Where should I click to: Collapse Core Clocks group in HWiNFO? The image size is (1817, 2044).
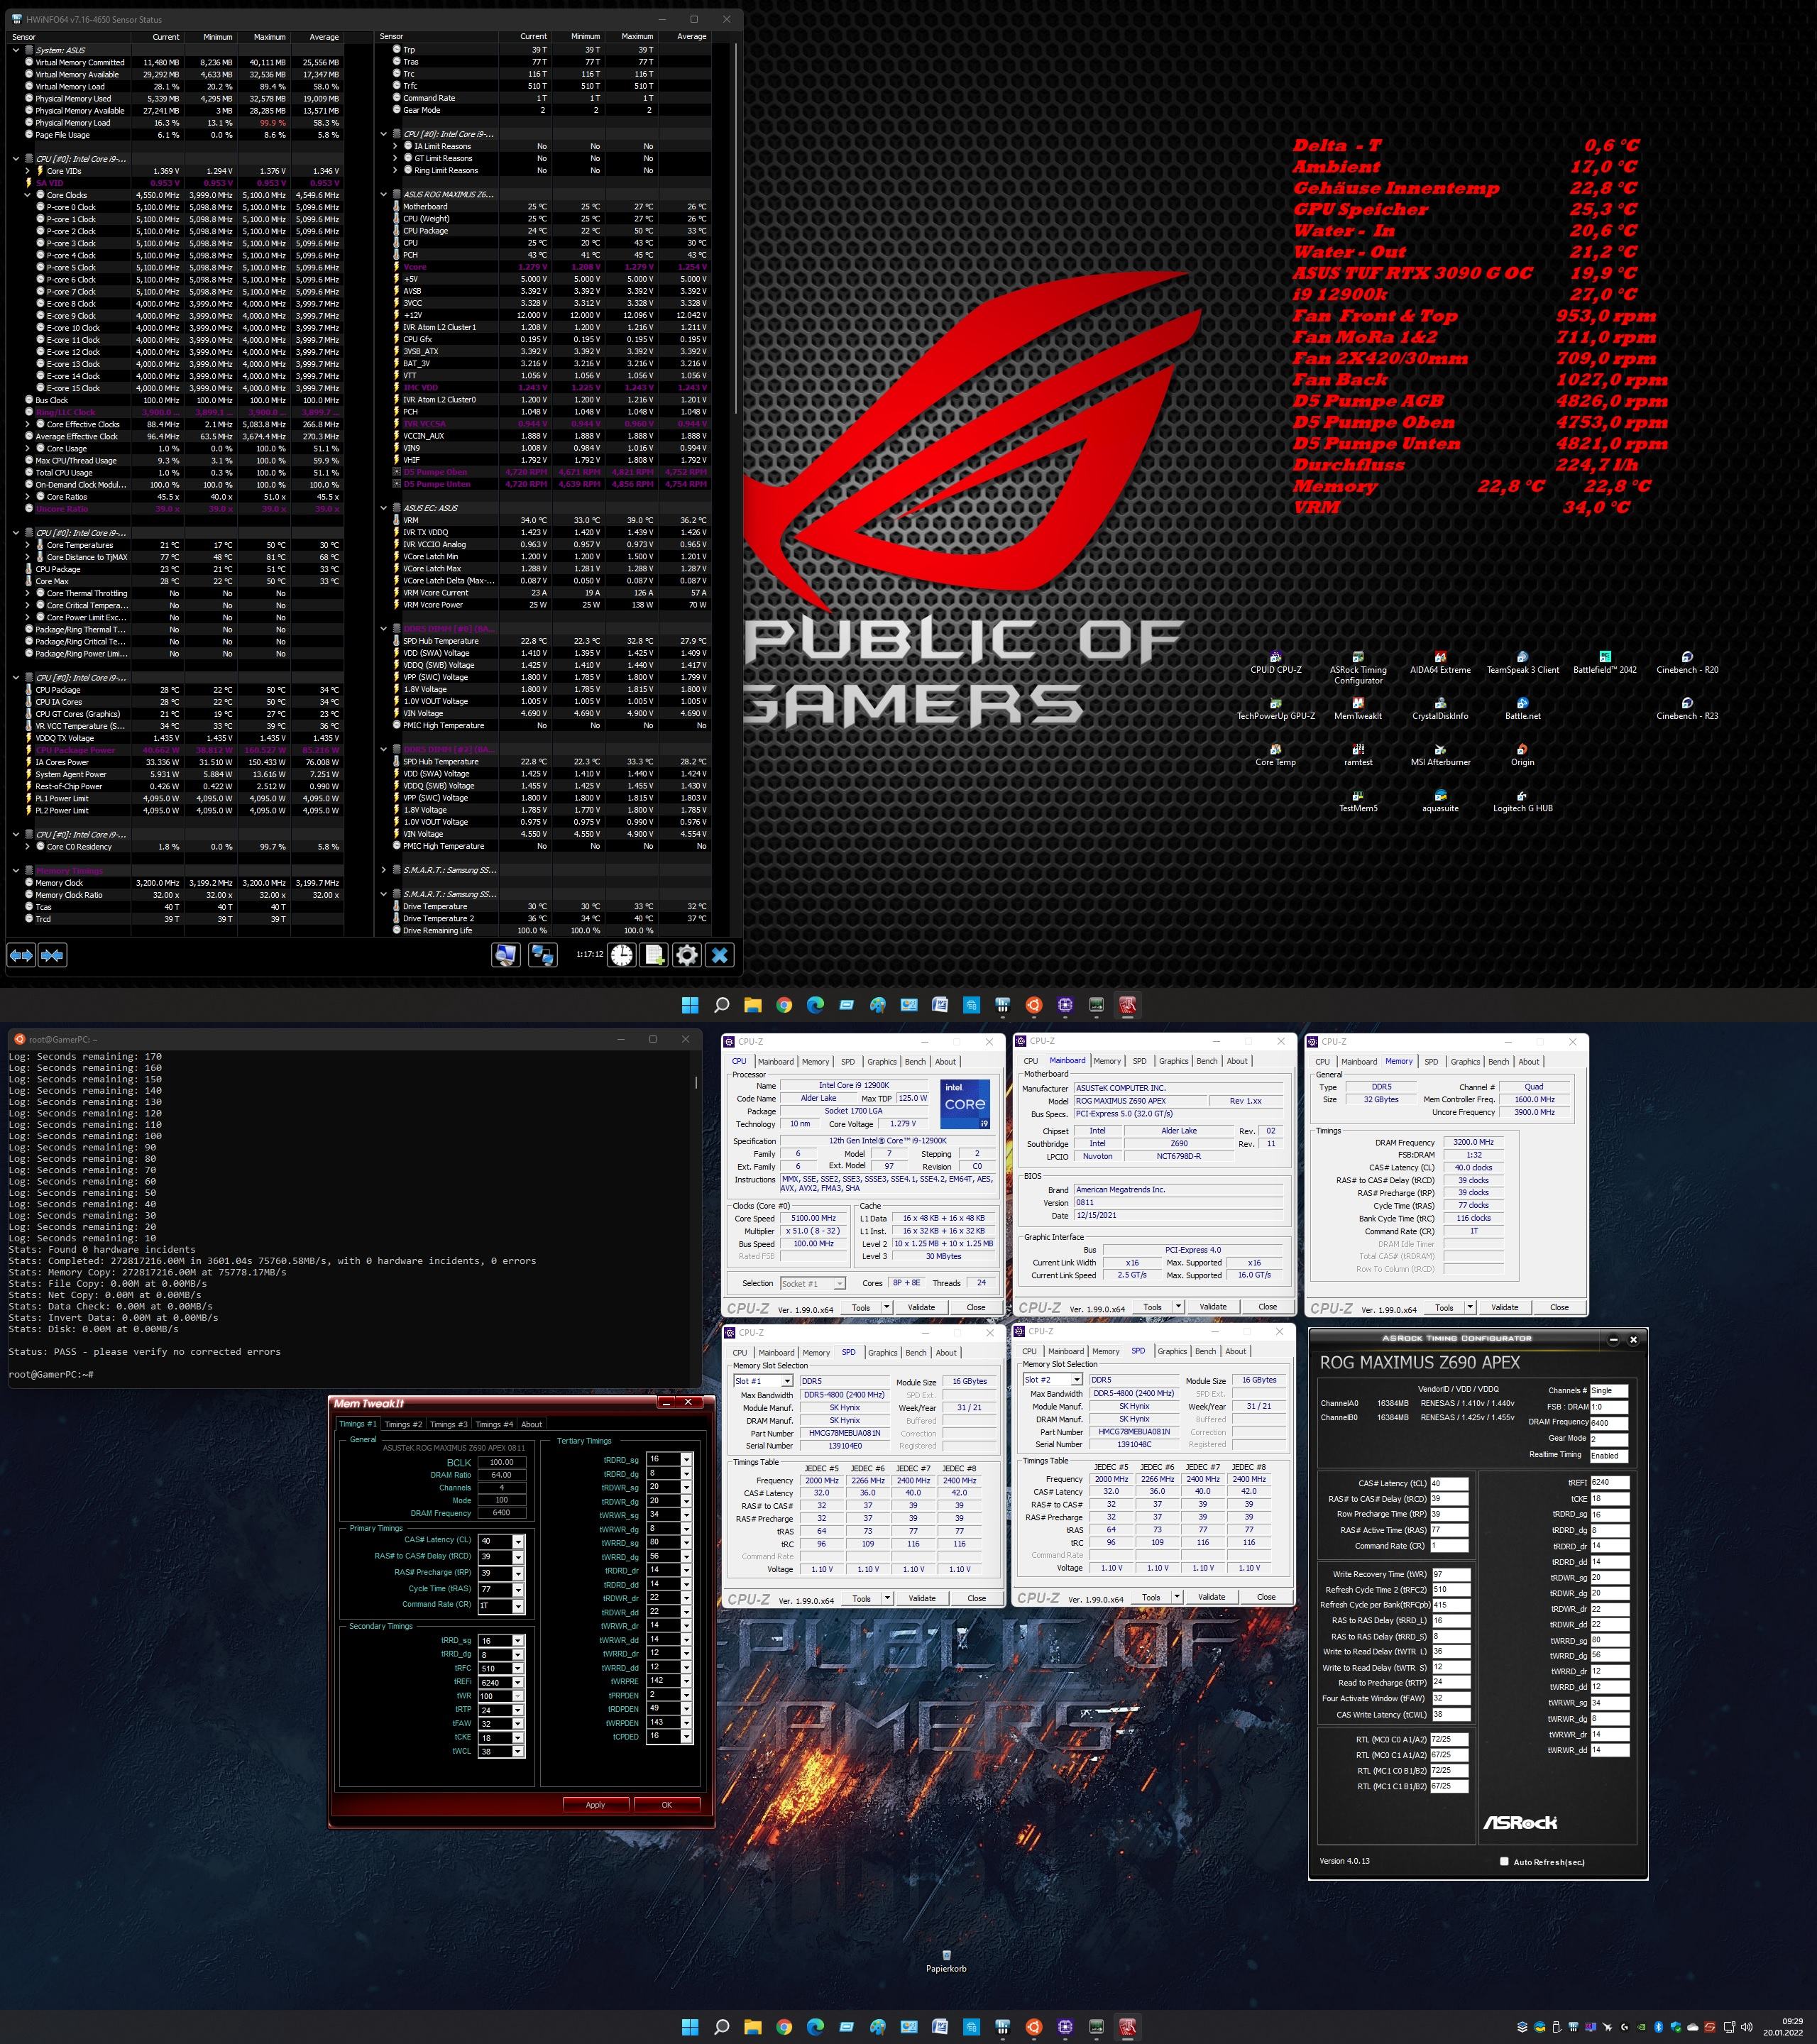coord(28,195)
